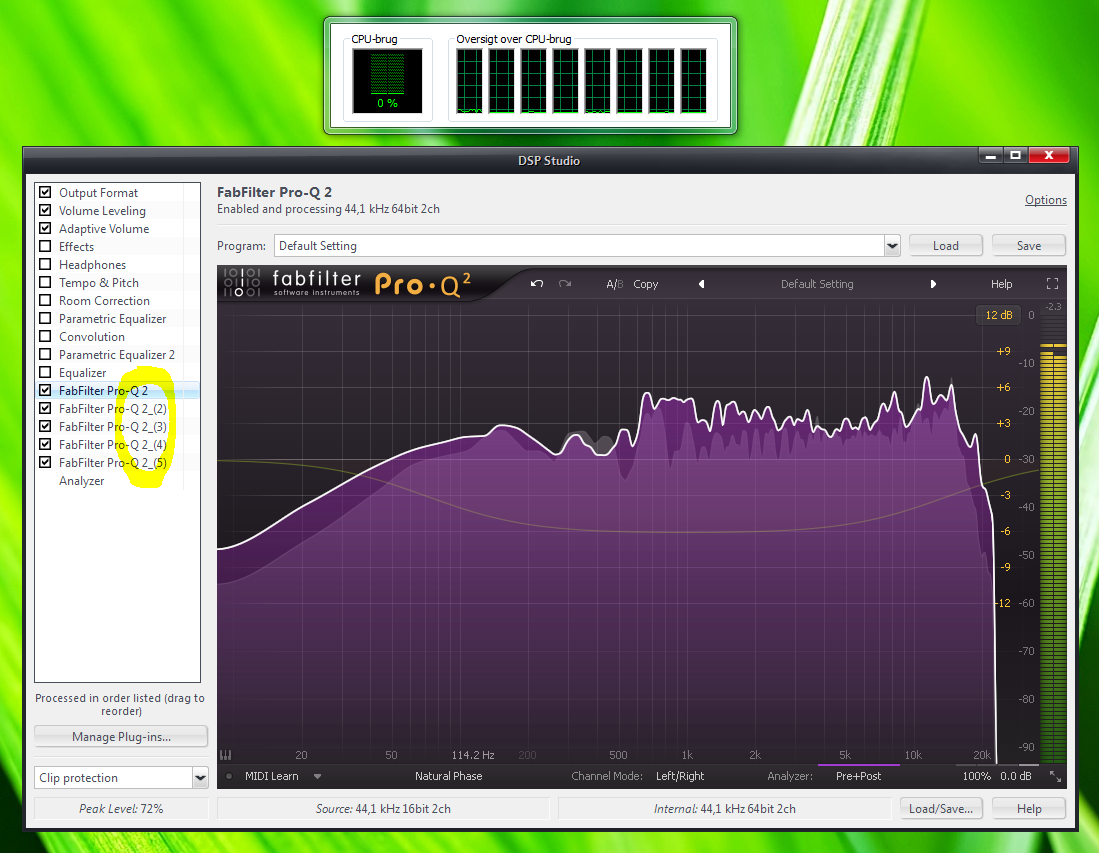The width and height of the screenshot is (1099, 853).
Task: Click the MIDI Learn indicator dot
Action: (x=229, y=776)
